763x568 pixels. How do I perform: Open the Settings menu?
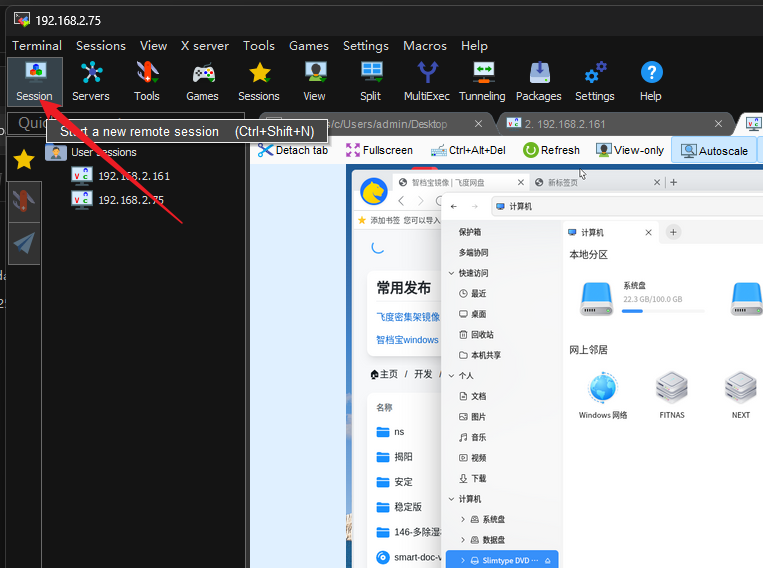point(366,46)
